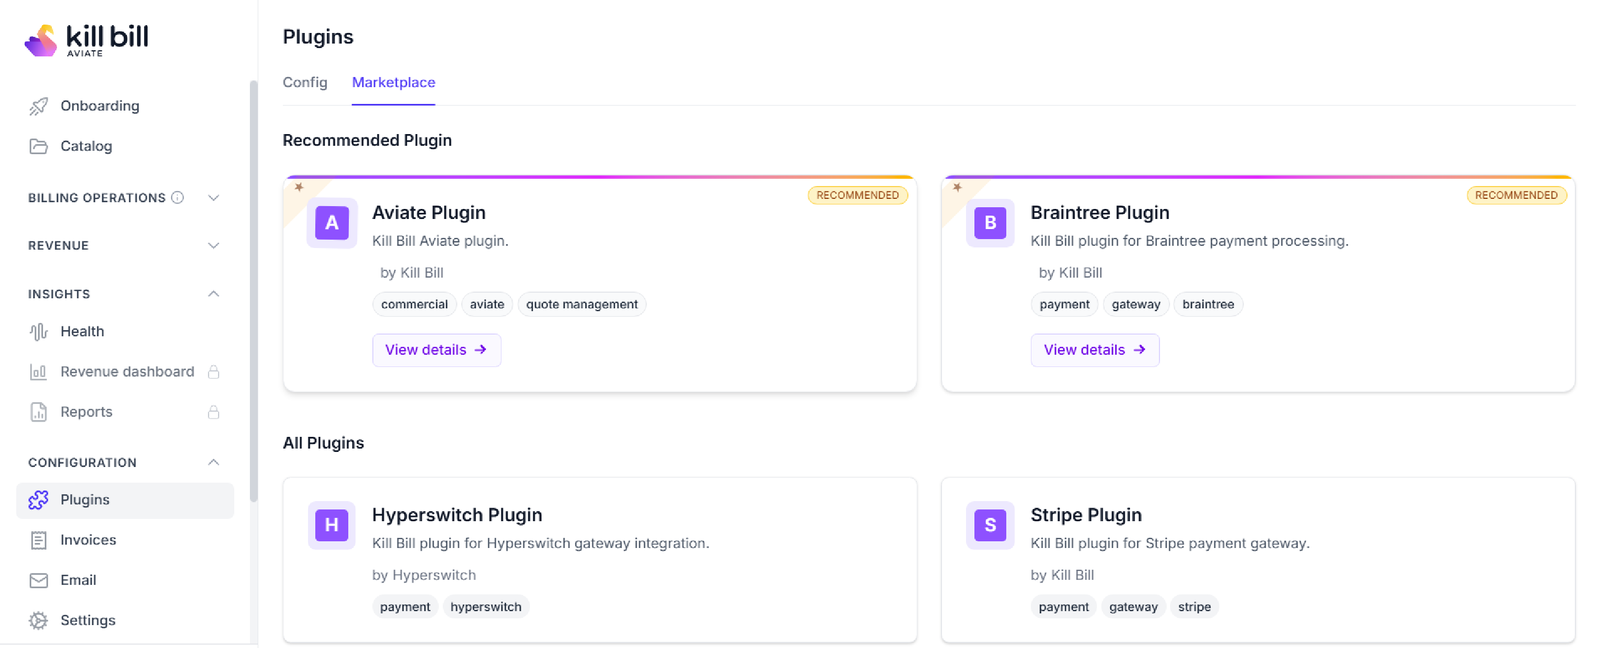Click the 'All Plugins' heading
This screenshot has height=648, width=1600.
323,443
